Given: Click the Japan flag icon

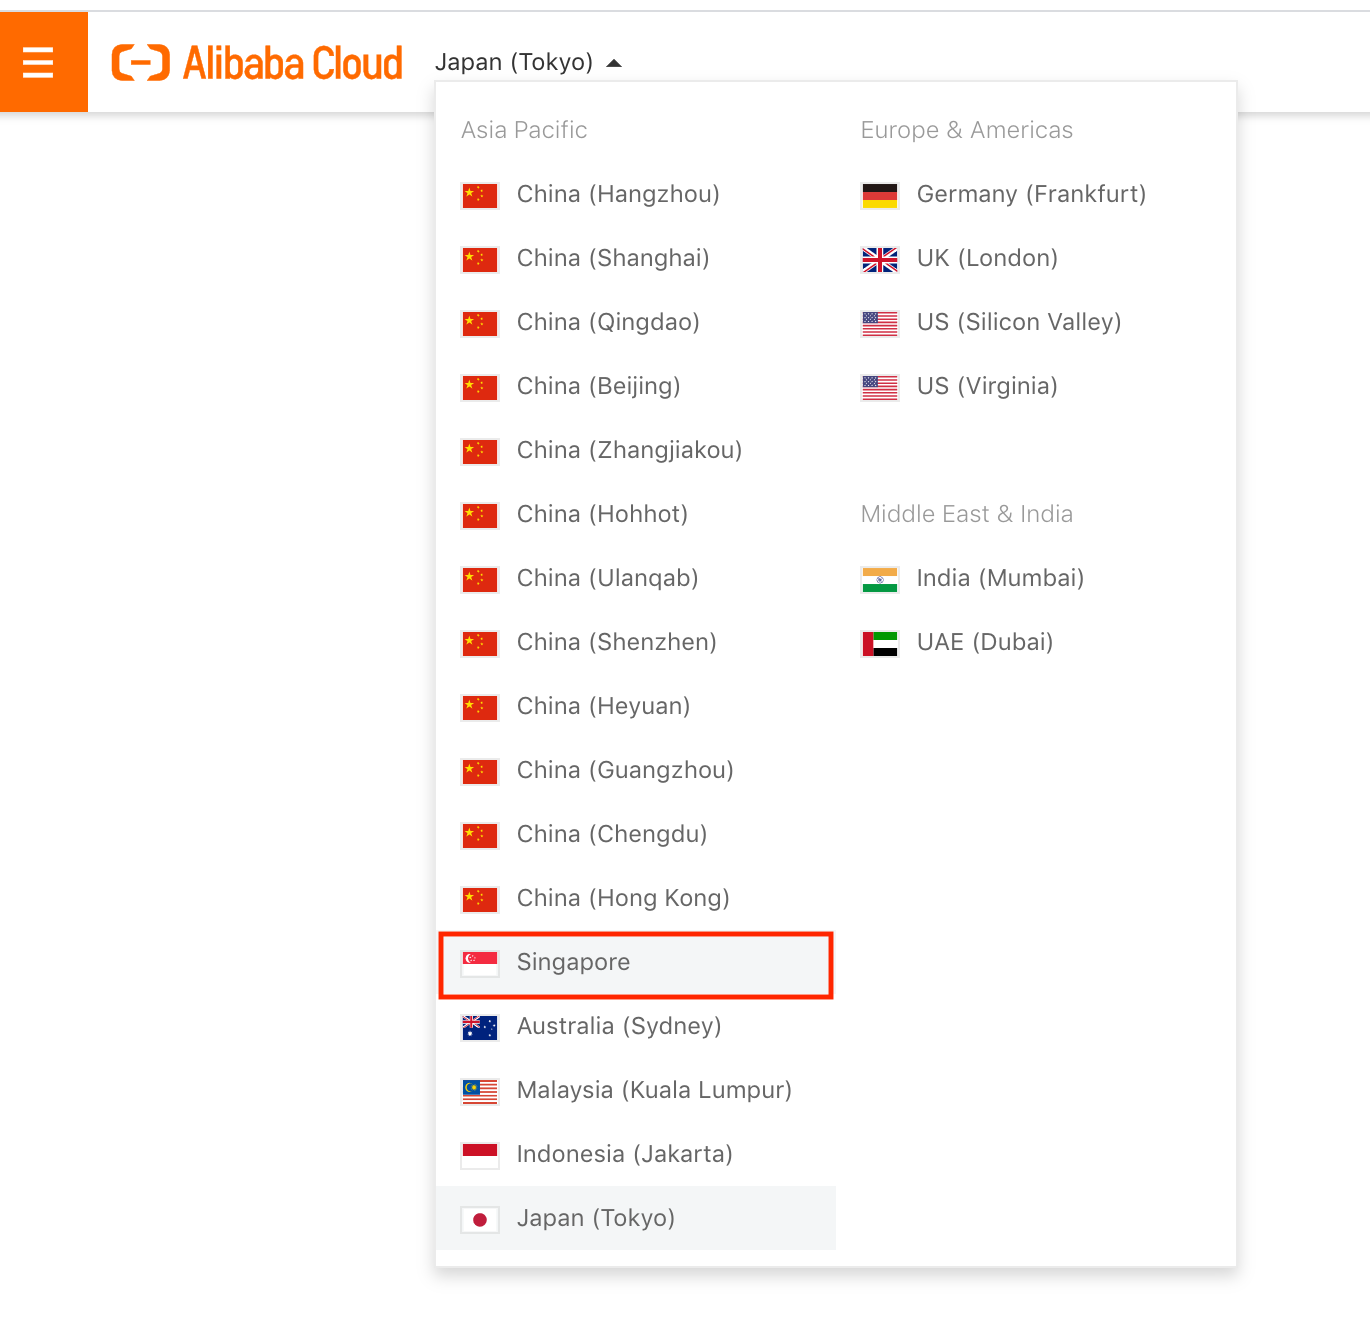Looking at the screenshot, I should [x=479, y=1219].
